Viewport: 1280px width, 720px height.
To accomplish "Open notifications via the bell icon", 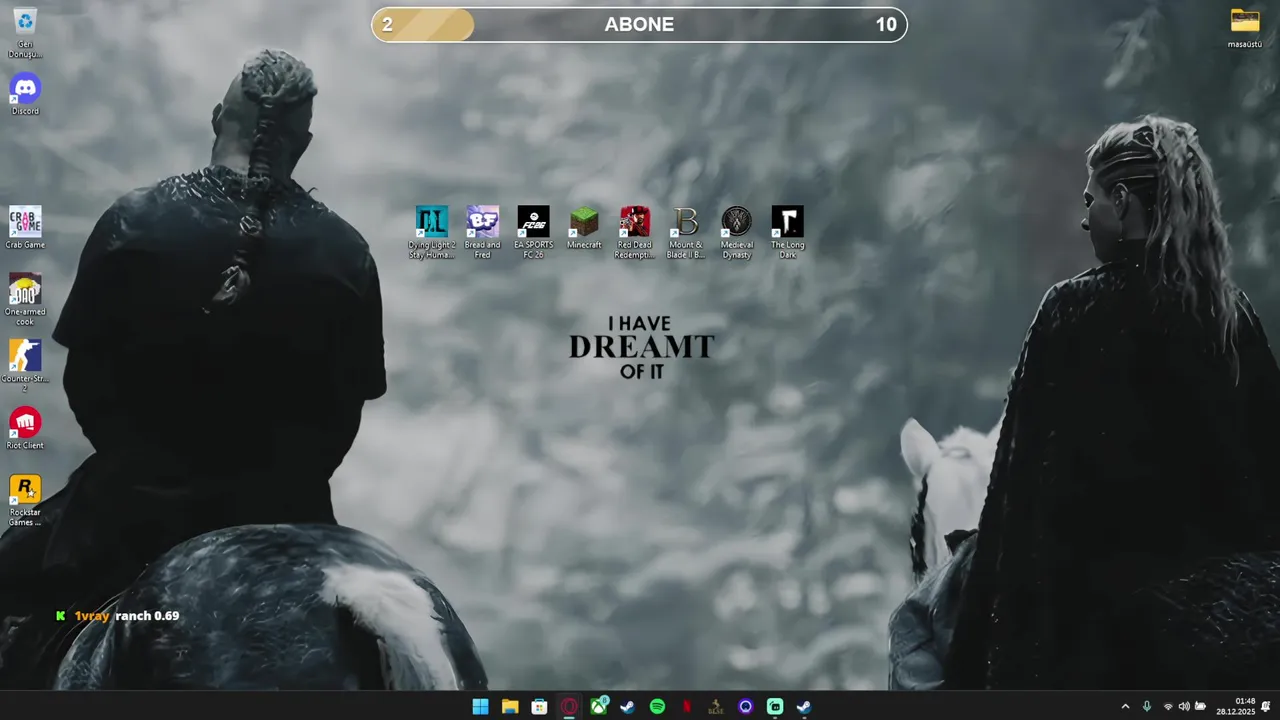I will pyautogui.click(x=1266, y=706).
